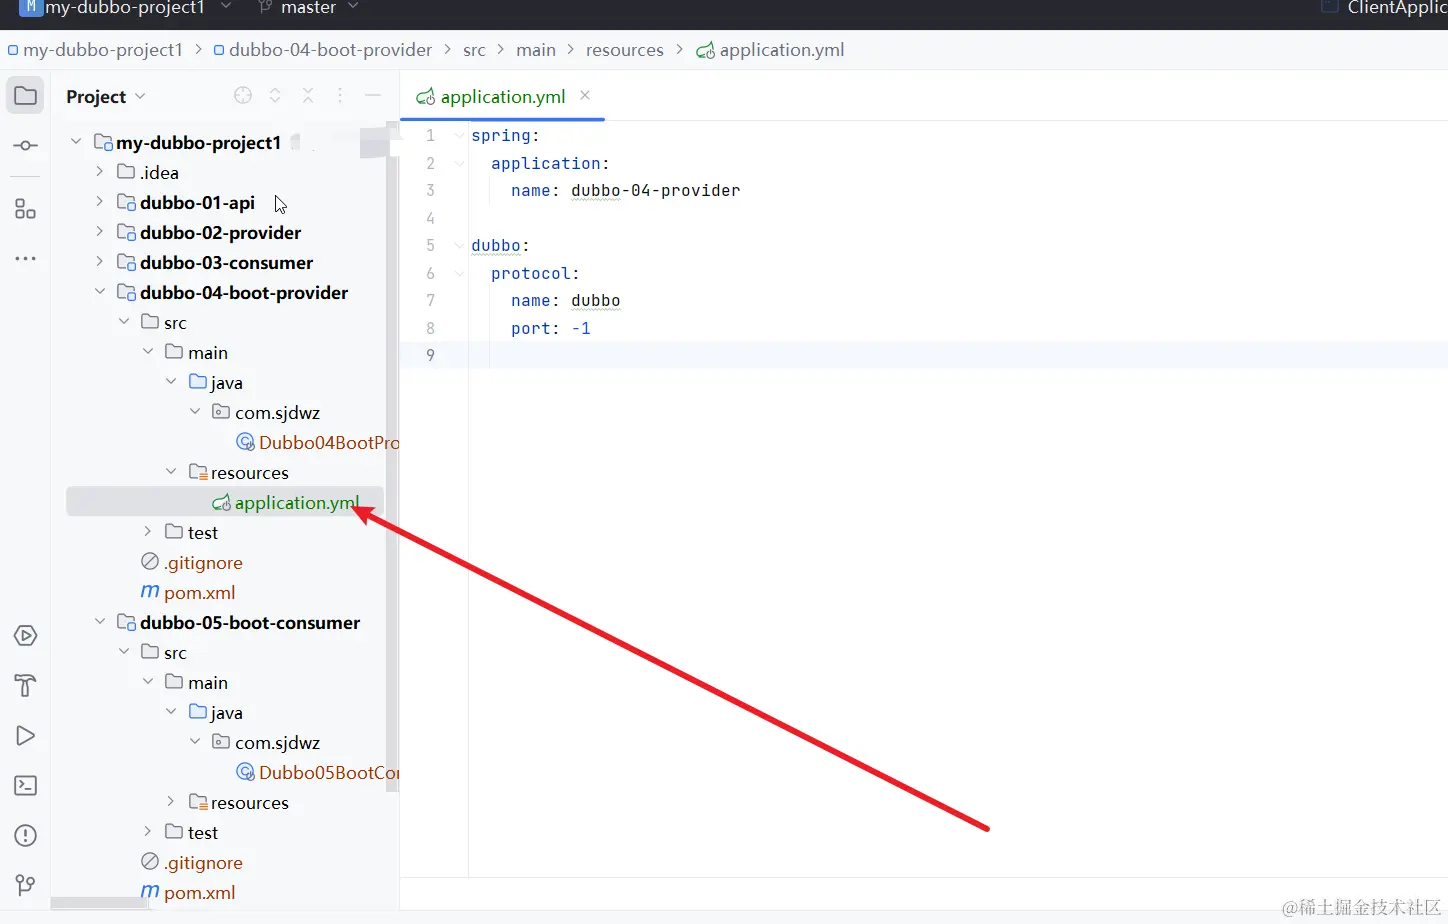Click line number 4 in gutter
Viewport: 1448px width, 924px height.
click(430, 218)
